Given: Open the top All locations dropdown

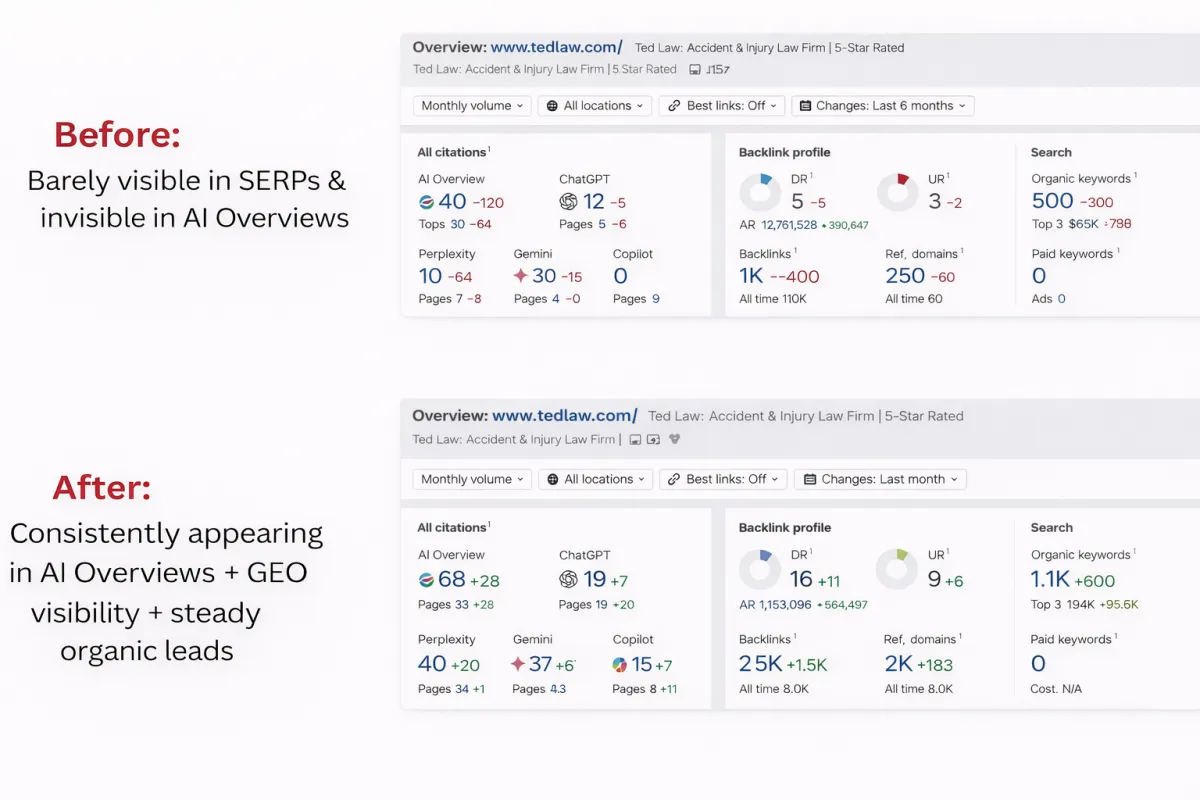Looking at the screenshot, I should tap(595, 106).
